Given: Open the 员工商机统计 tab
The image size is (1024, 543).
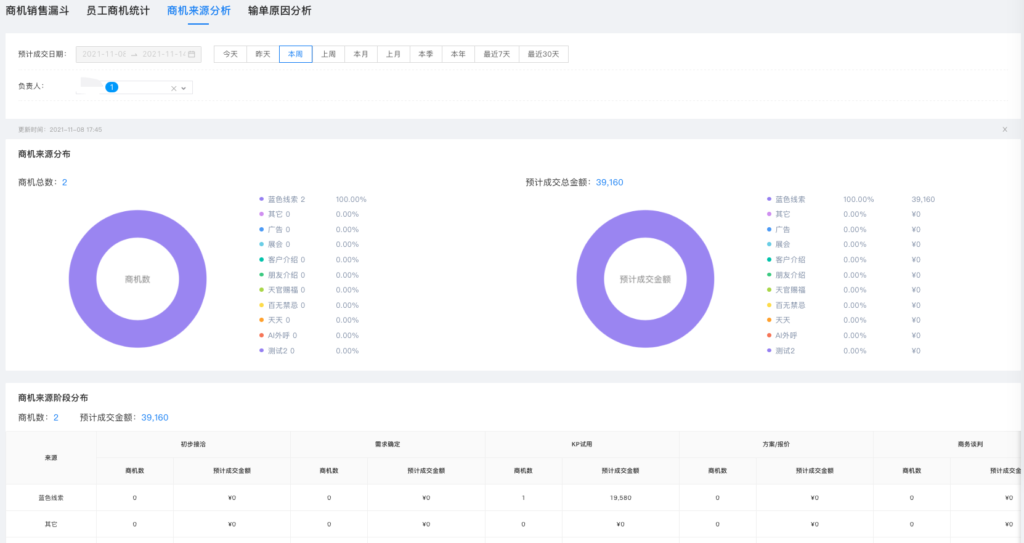Looking at the screenshot, I should pos(117,11).
